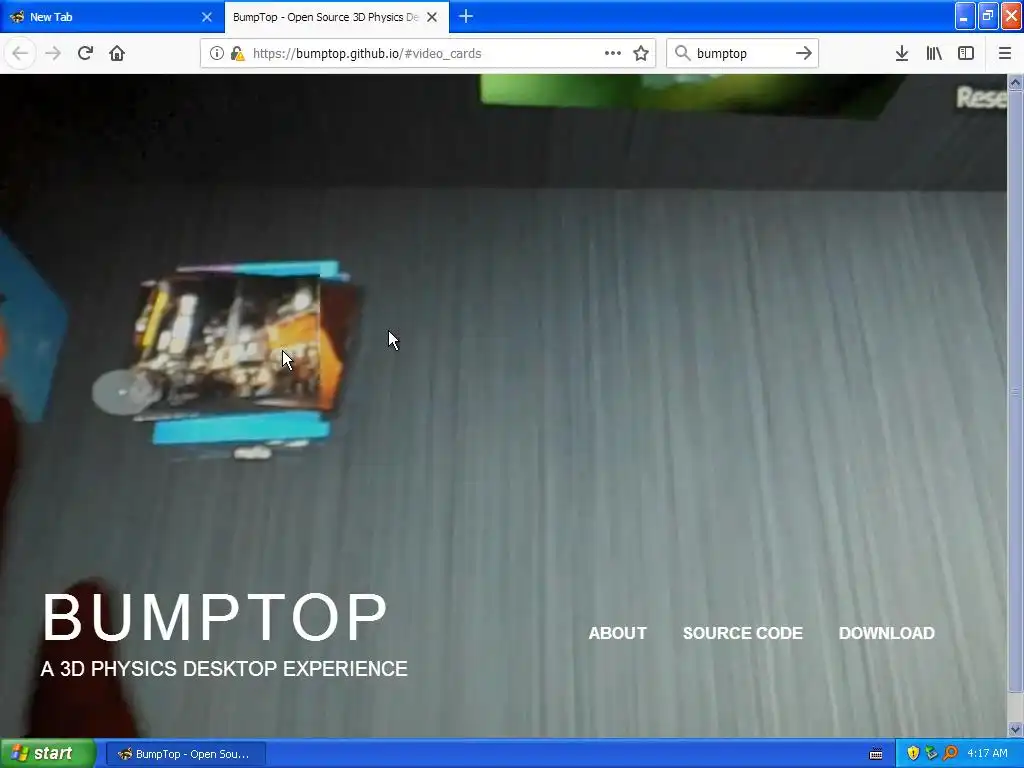Screen dimensions: 1024x768
Task: Close the BumpTop tab
Action: click(x=432, y=17)
